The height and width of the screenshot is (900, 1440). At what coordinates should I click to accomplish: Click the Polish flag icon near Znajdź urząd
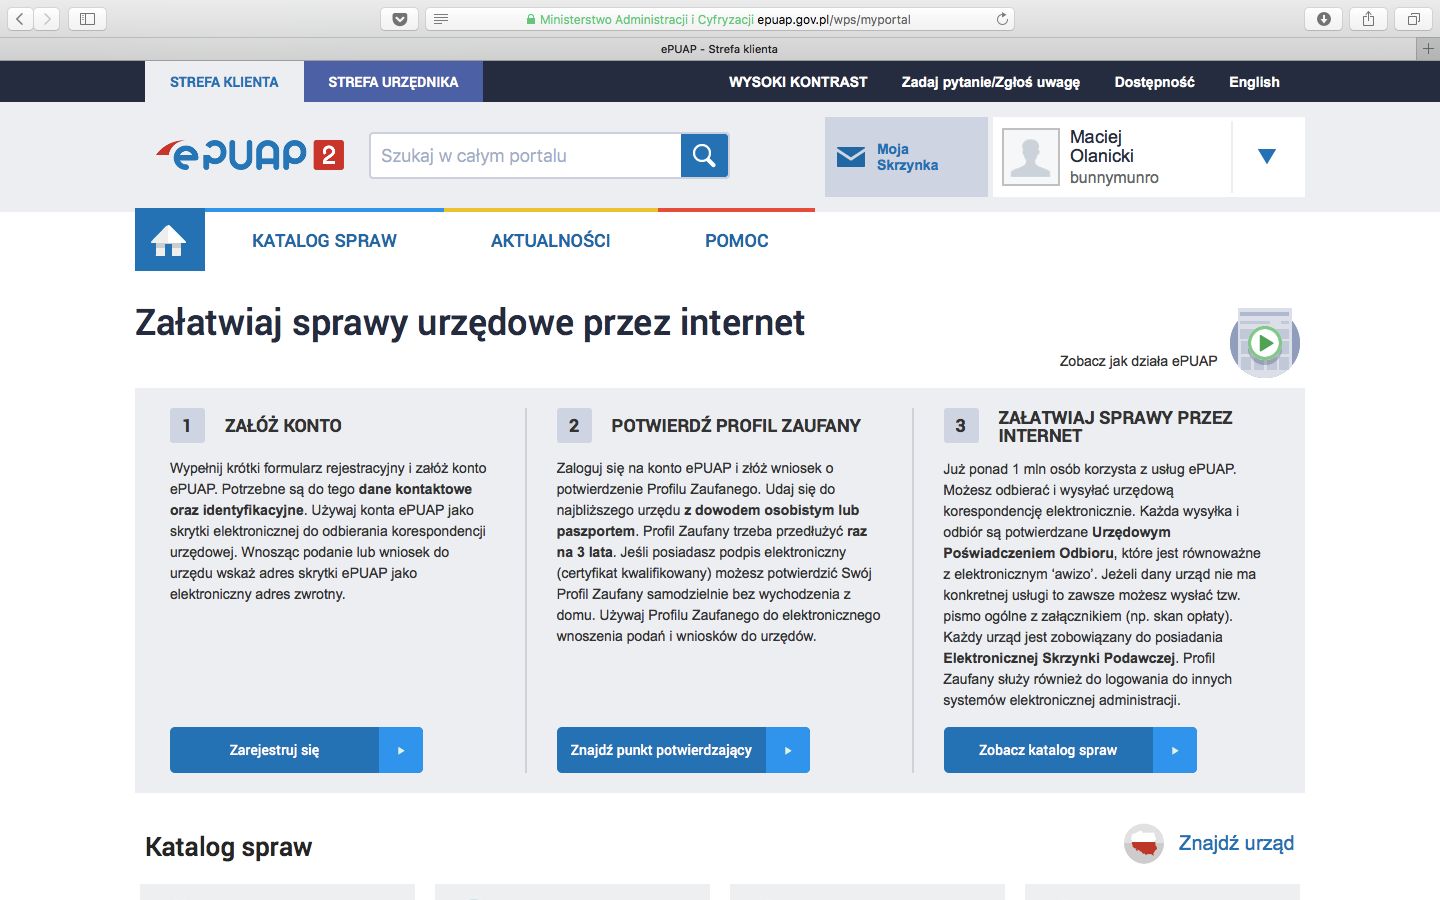1143,844
